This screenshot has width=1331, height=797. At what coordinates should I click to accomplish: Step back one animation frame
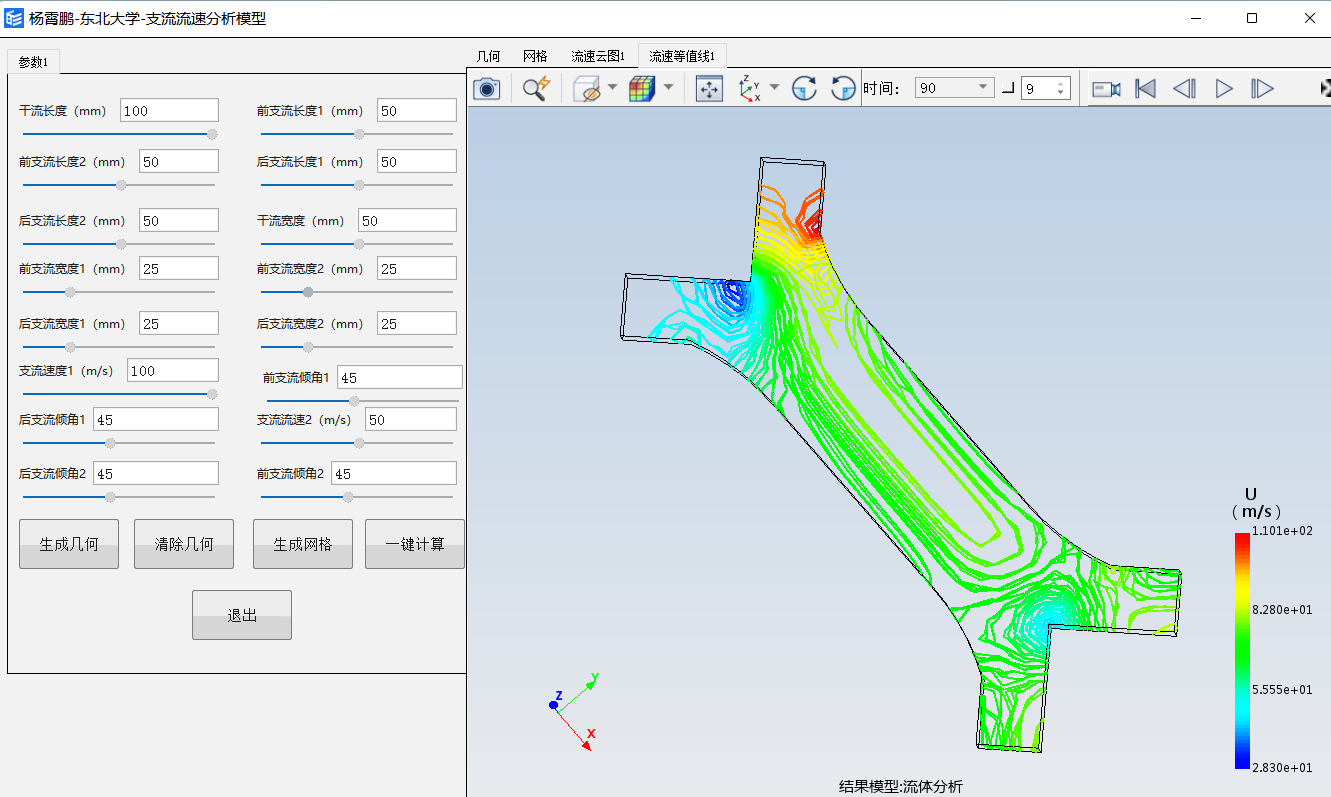click(1185, 88)
